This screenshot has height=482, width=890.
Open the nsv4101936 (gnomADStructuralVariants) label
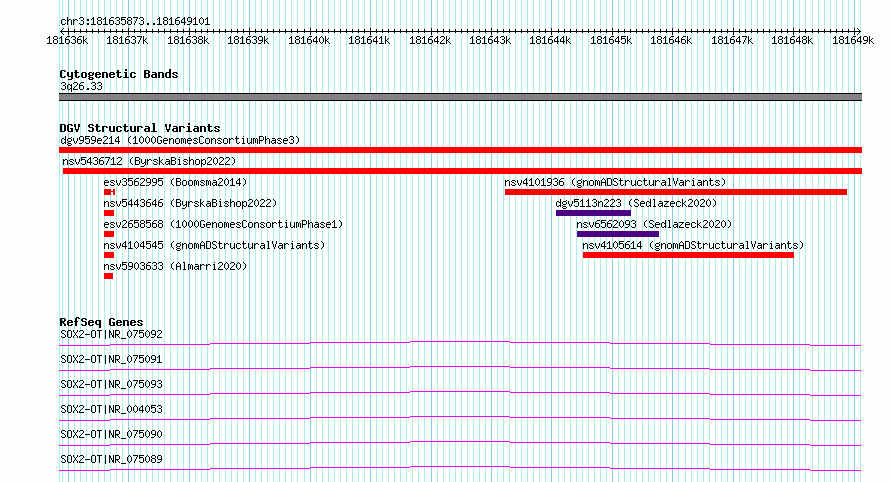tap(615, 182)
